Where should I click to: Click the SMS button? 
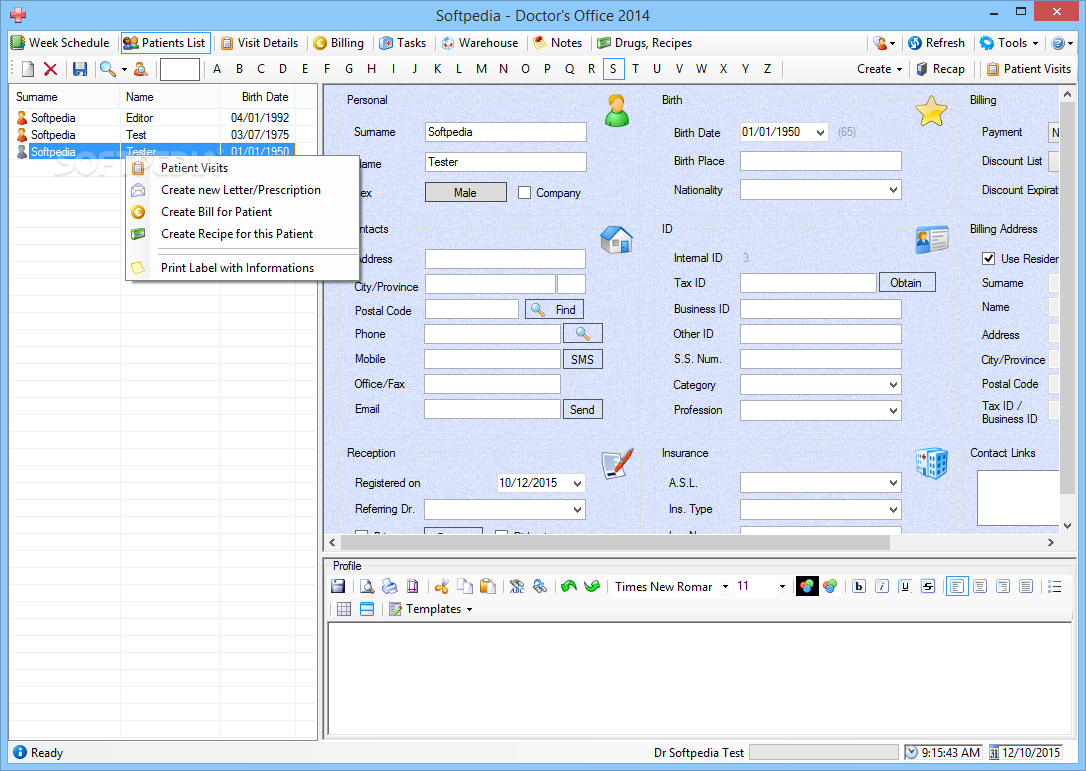pos(582,360)
